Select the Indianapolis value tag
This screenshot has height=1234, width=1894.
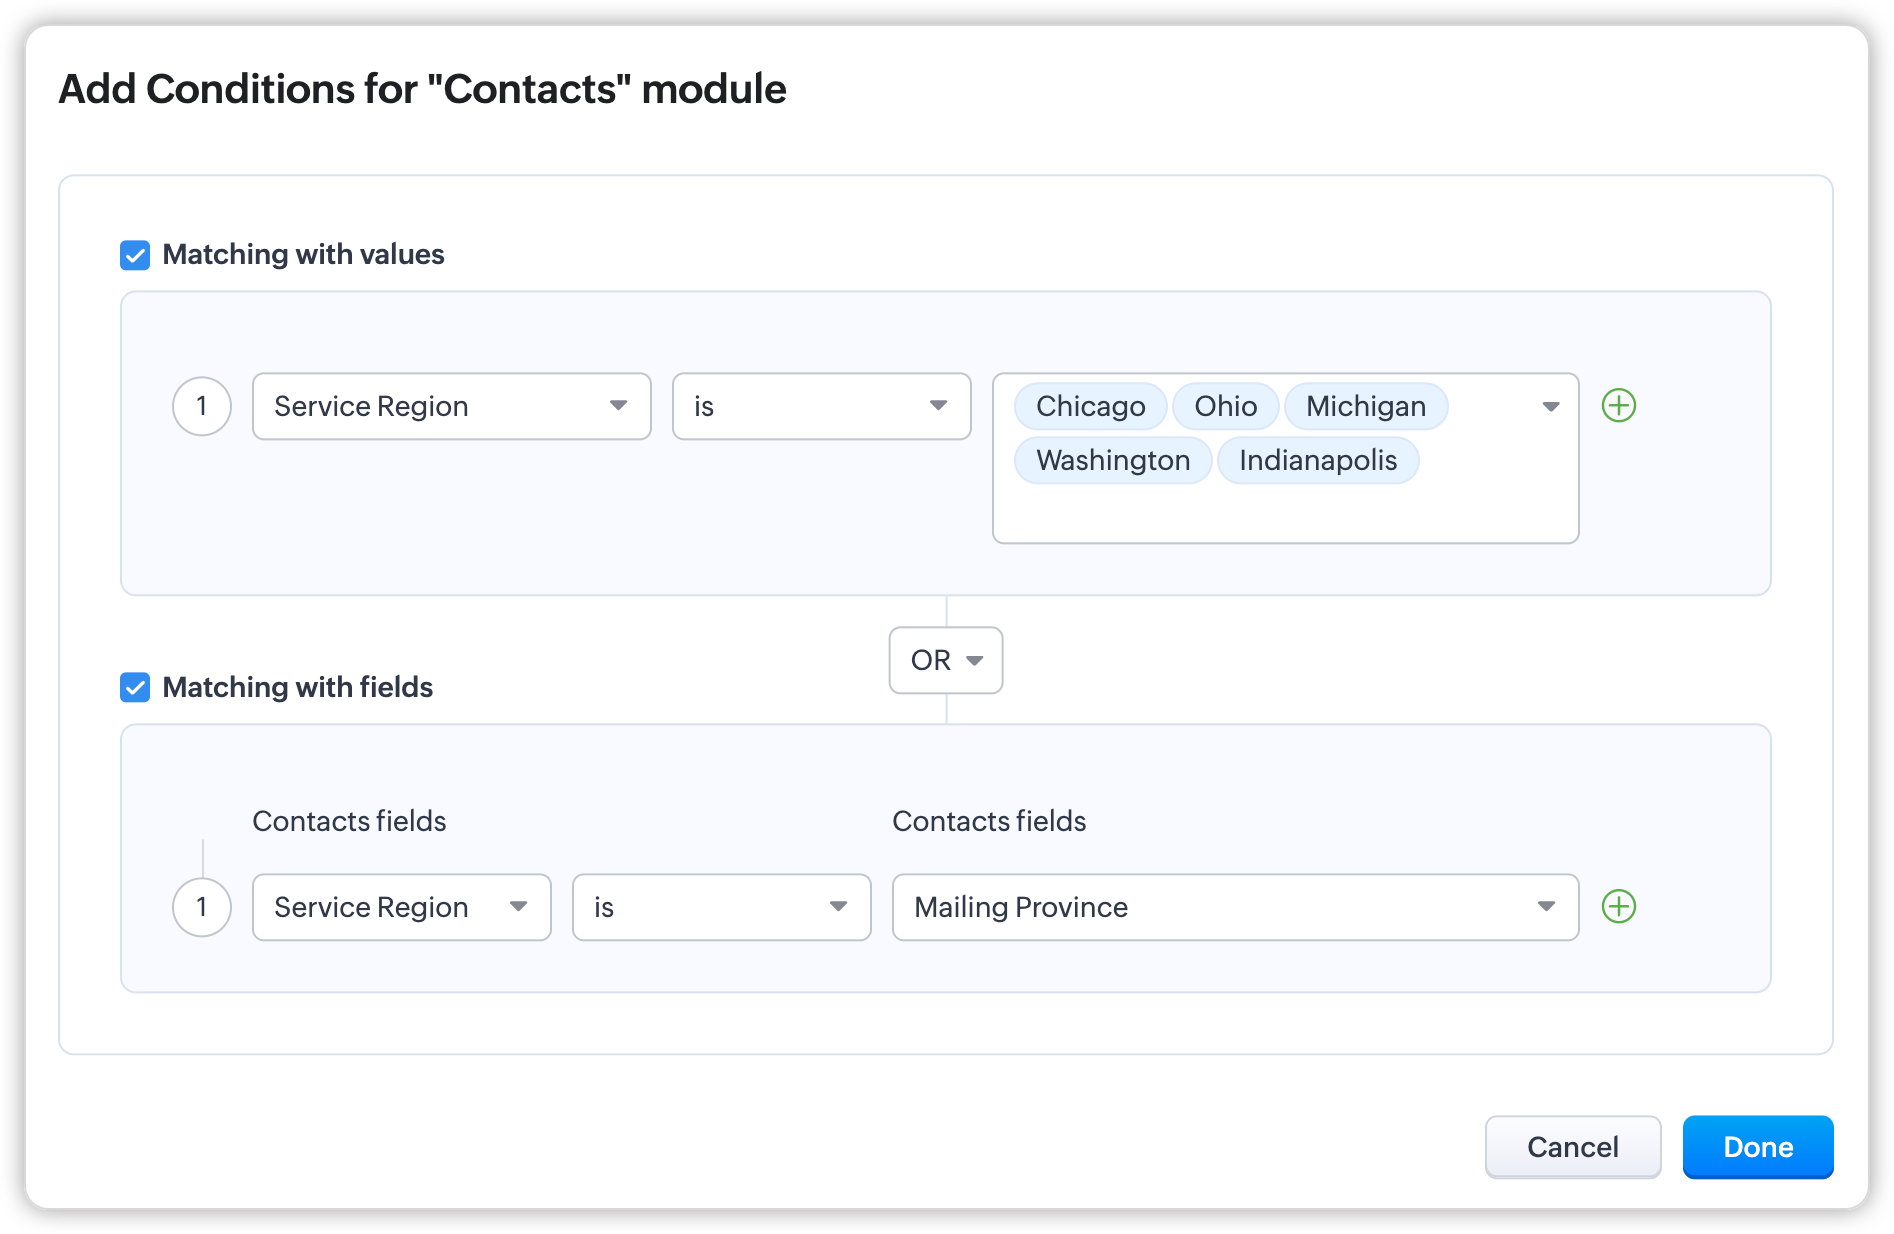tap(1317, 460)
